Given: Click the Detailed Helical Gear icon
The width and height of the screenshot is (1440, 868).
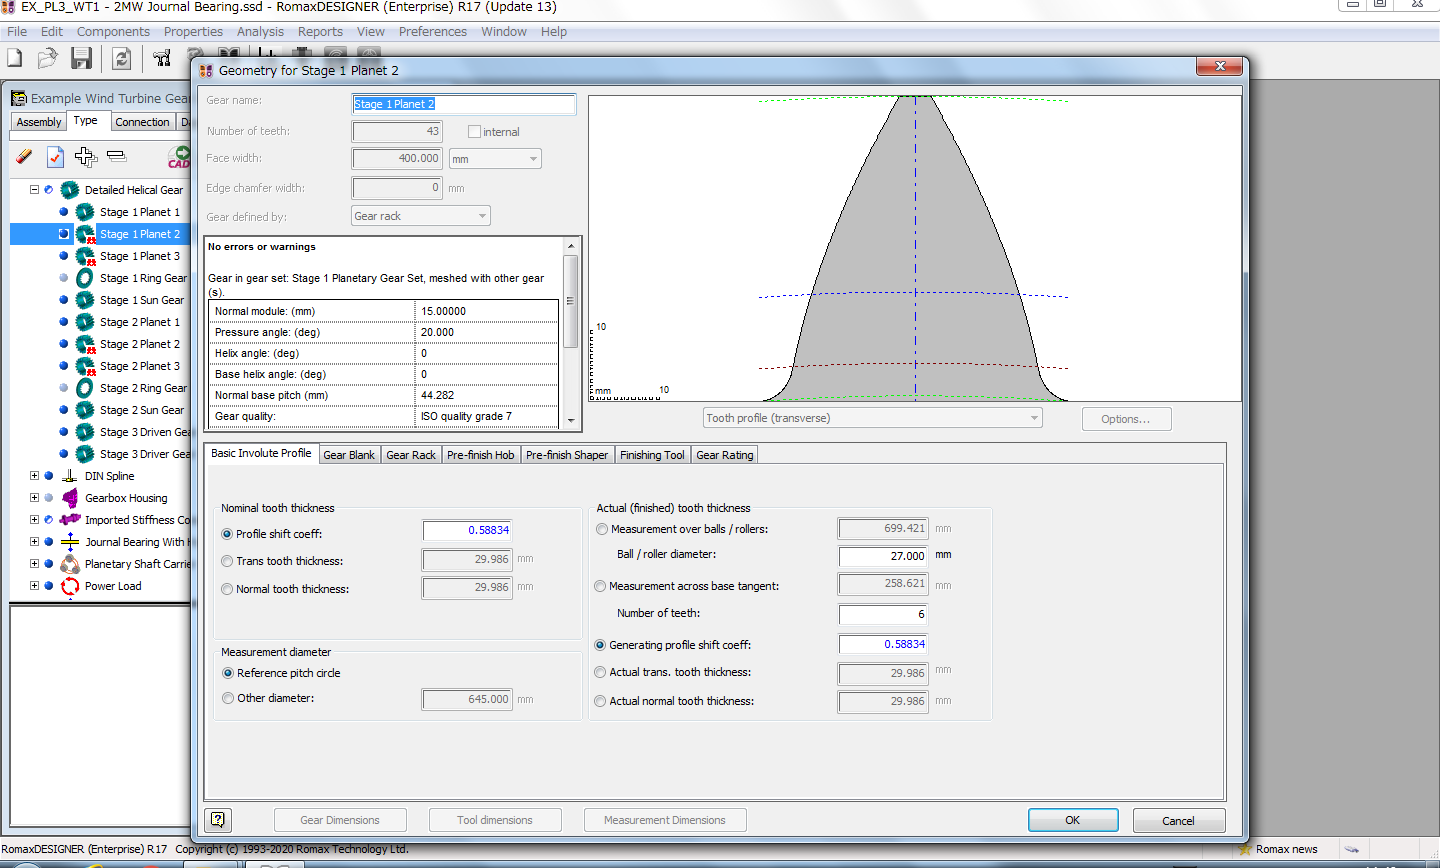Looking at the screenshot, I should click(70, 190).
